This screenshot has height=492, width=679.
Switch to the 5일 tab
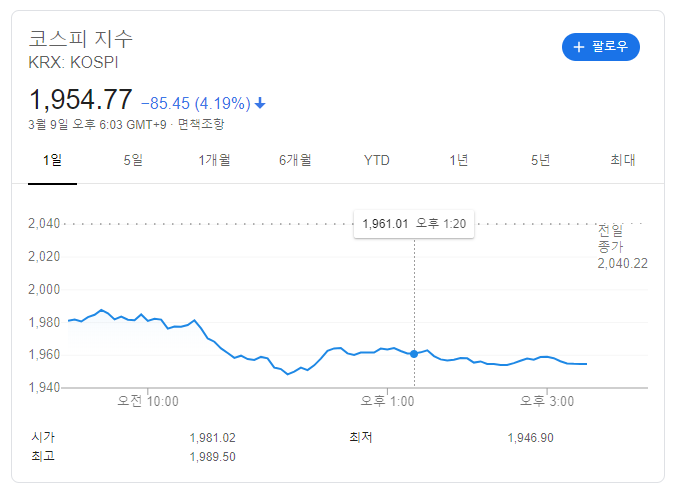pyautogui.click(x=133, y=160)
